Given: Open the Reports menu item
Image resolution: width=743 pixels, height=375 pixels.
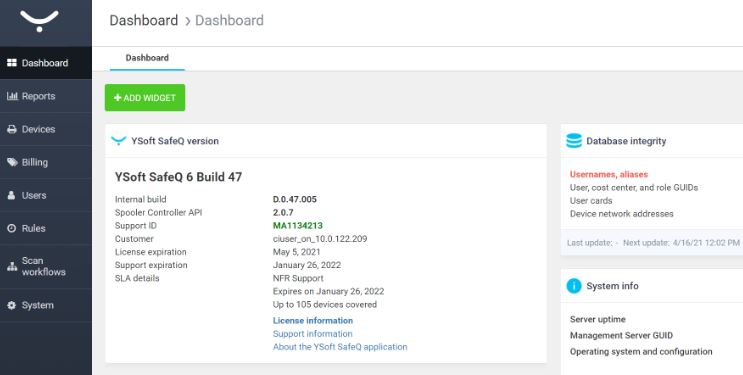Looking at the screenshot, I should (x=46, y=96).
